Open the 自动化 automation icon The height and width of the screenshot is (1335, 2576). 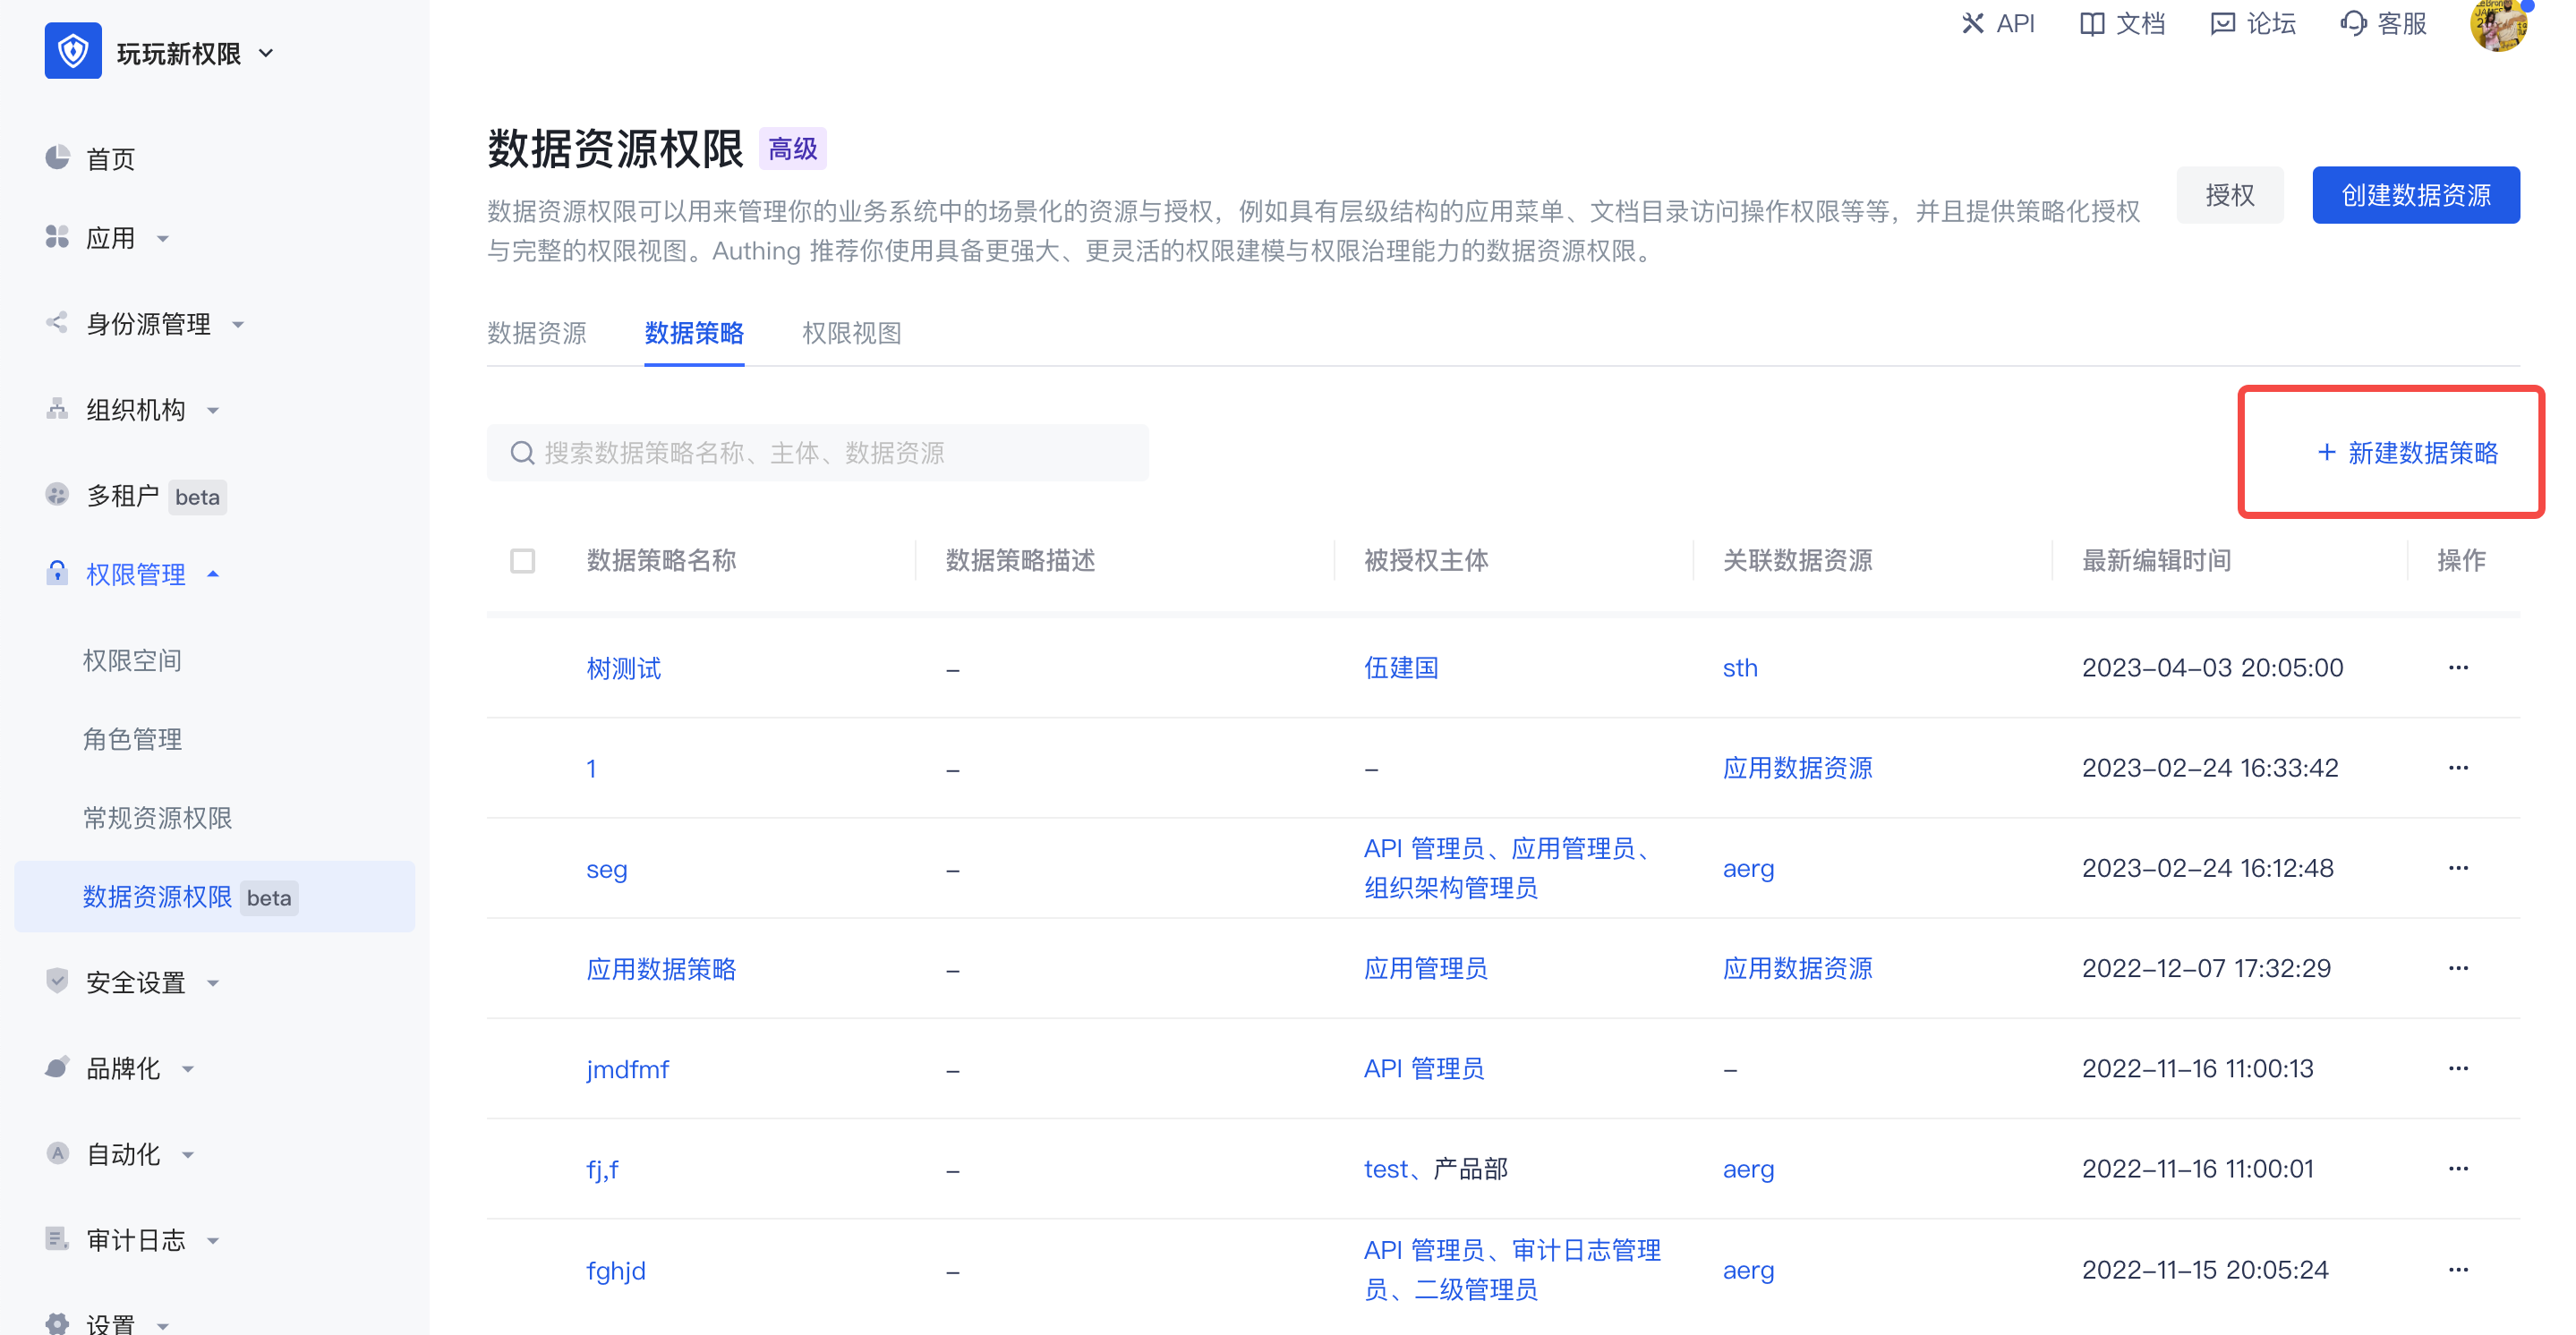tap(57, 1153)
